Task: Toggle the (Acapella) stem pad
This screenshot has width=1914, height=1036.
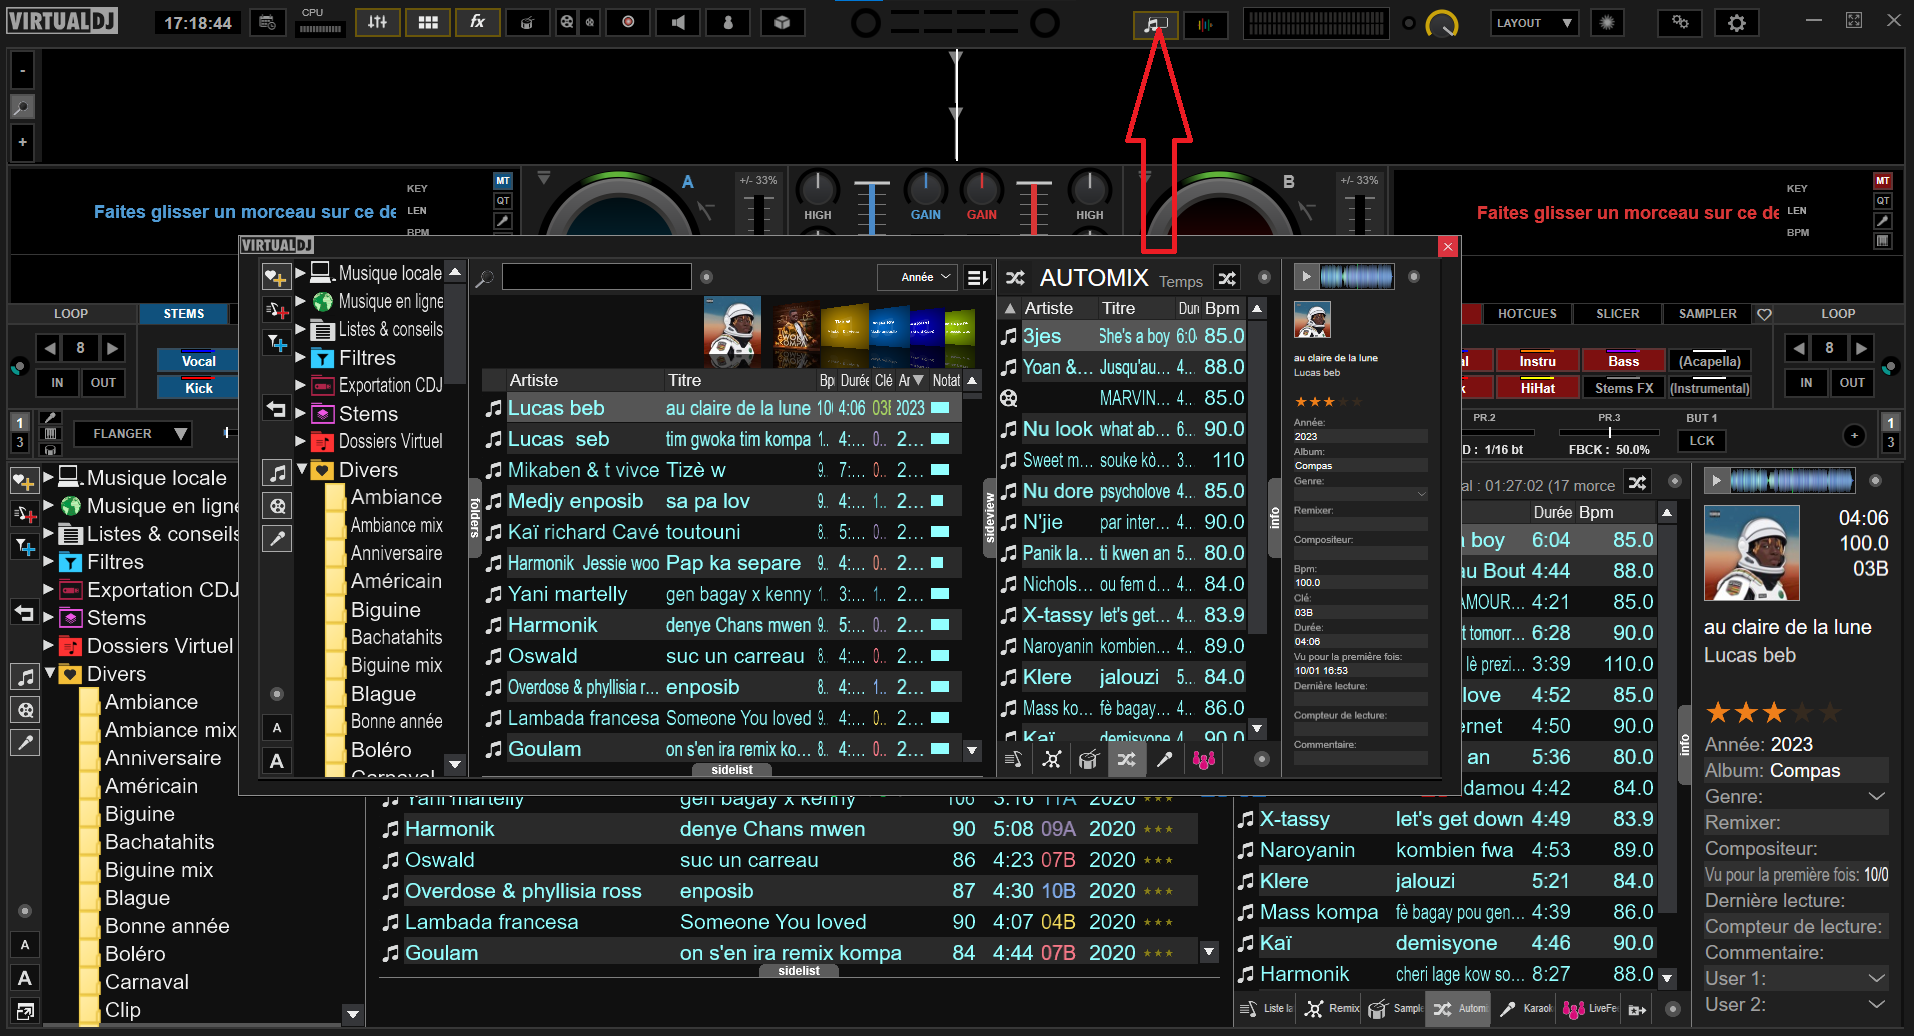Action: click(1709, 361)
